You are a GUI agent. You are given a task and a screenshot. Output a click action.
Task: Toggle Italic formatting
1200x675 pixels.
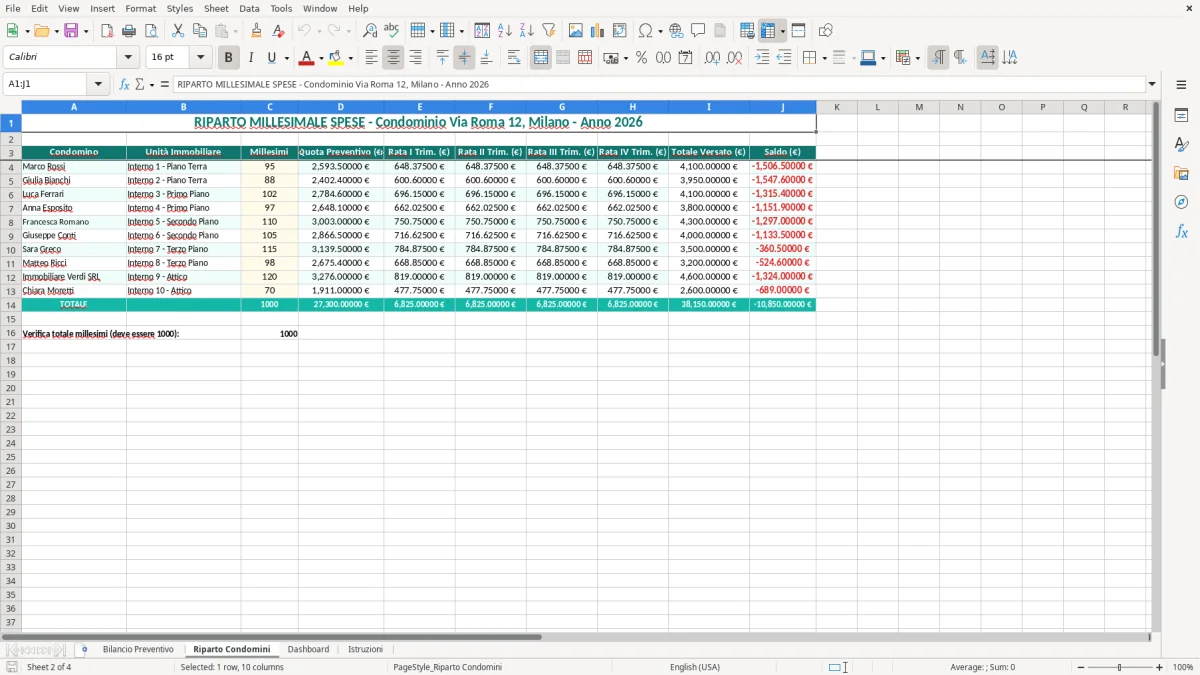(251, 58)
